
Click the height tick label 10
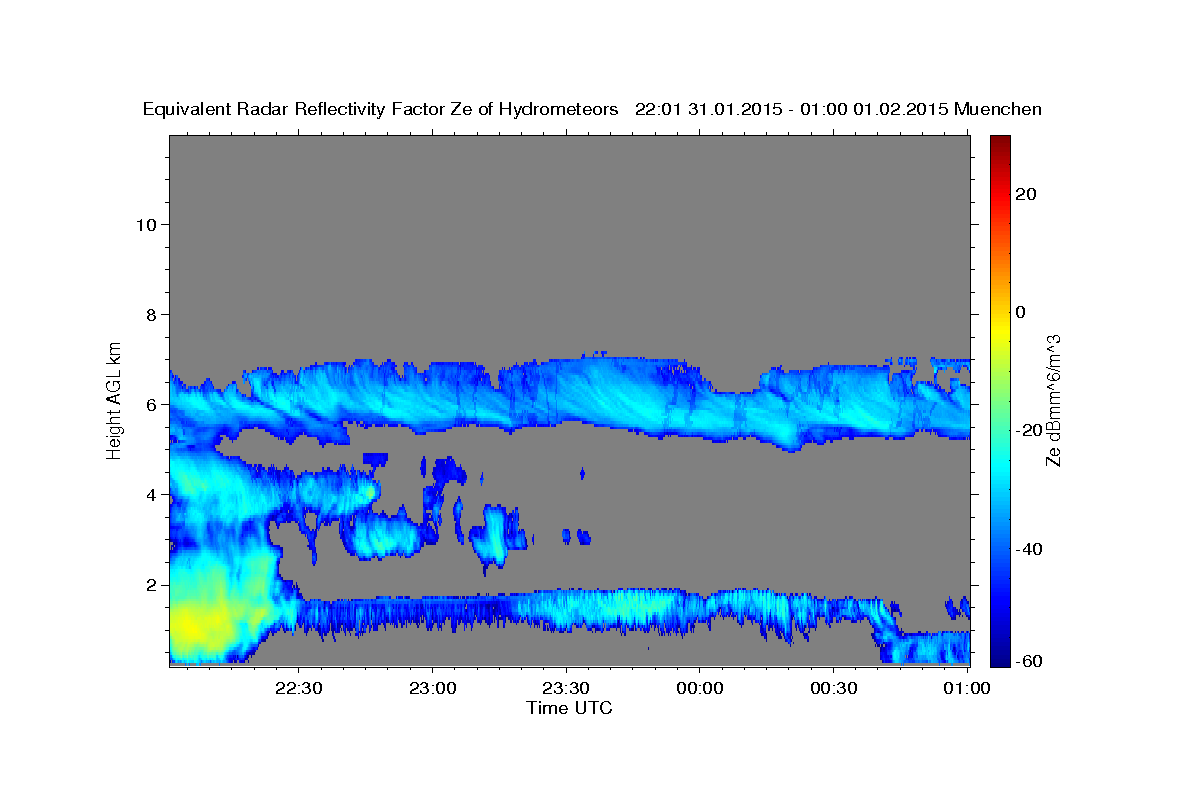point(145,224)
